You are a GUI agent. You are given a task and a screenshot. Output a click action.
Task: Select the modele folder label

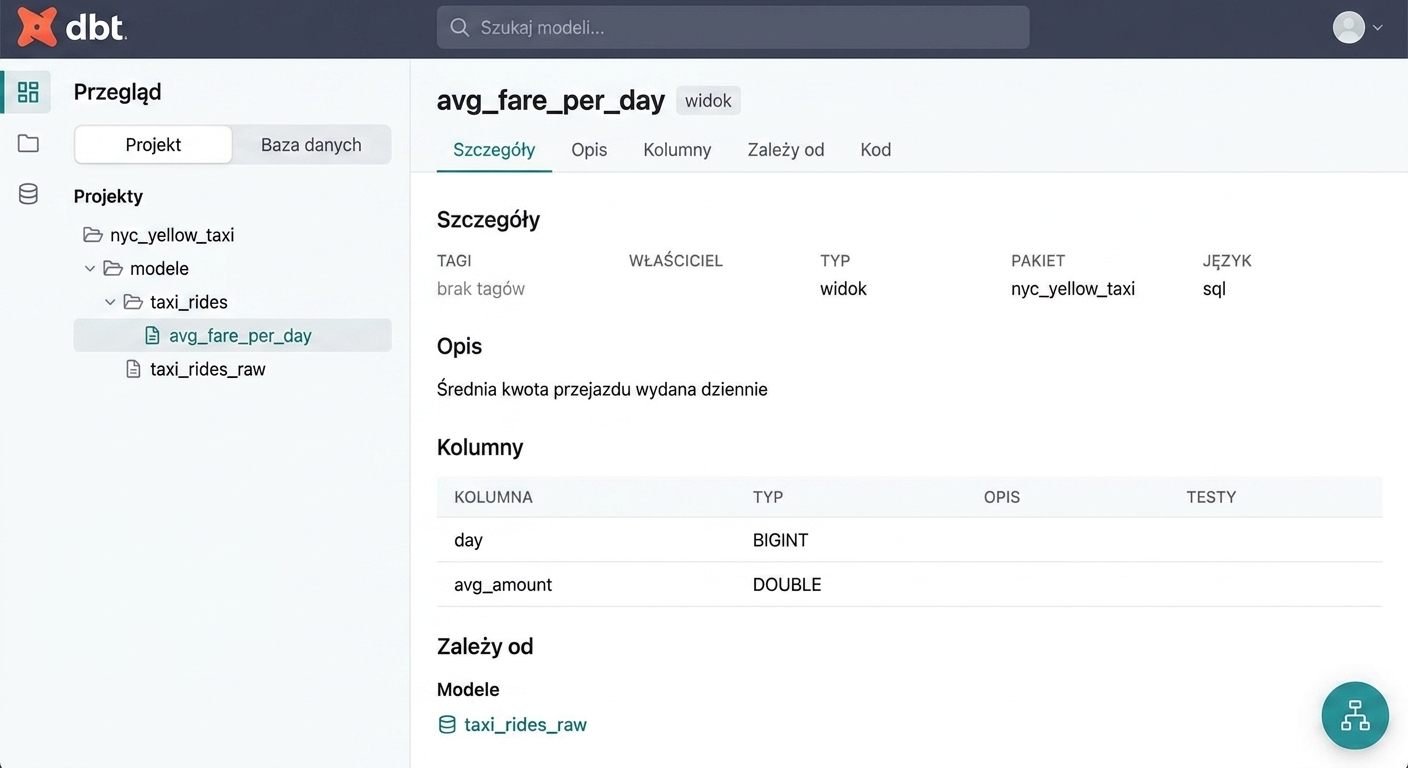(x=159, y=268)
